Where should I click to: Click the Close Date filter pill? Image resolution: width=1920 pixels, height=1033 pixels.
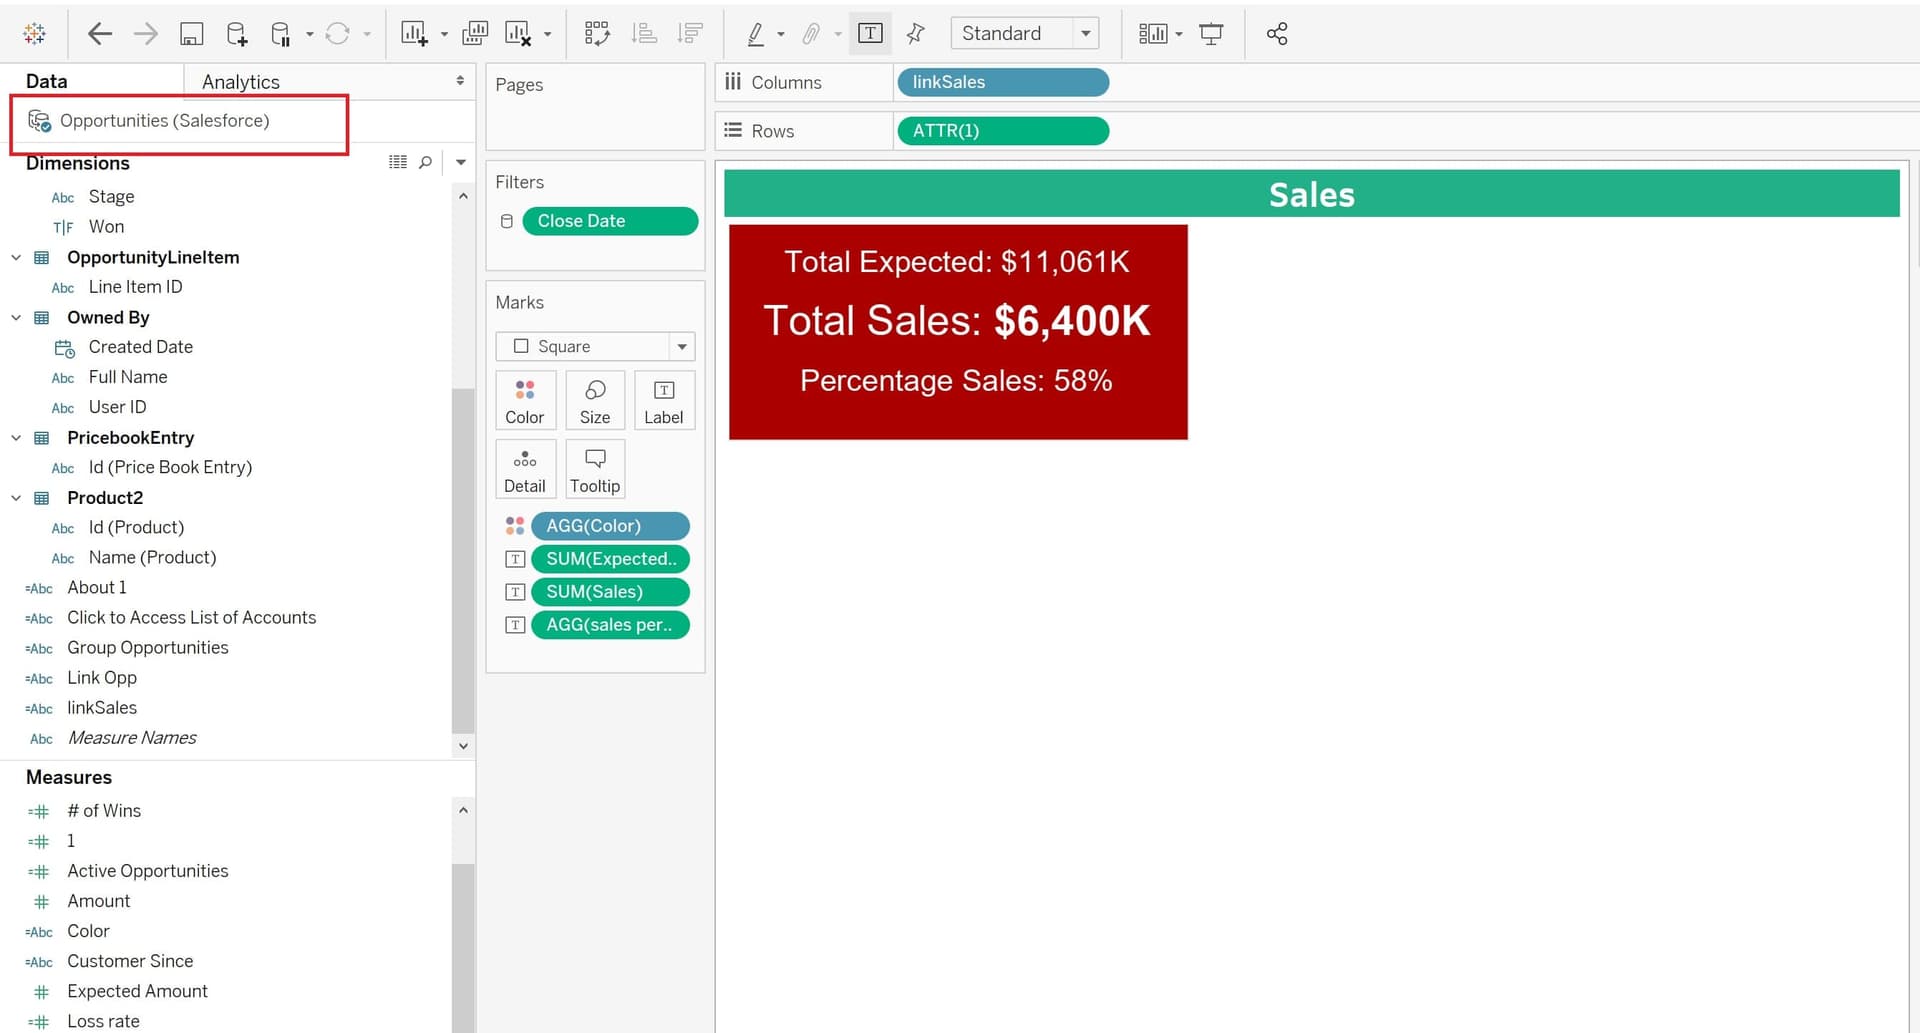(610, 221)
